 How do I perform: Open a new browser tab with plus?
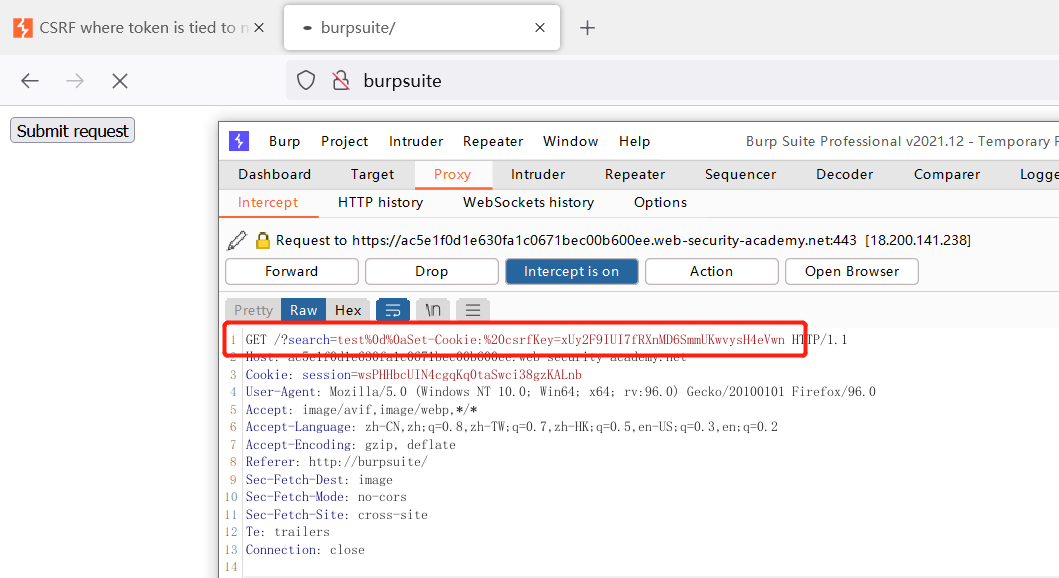588,28
